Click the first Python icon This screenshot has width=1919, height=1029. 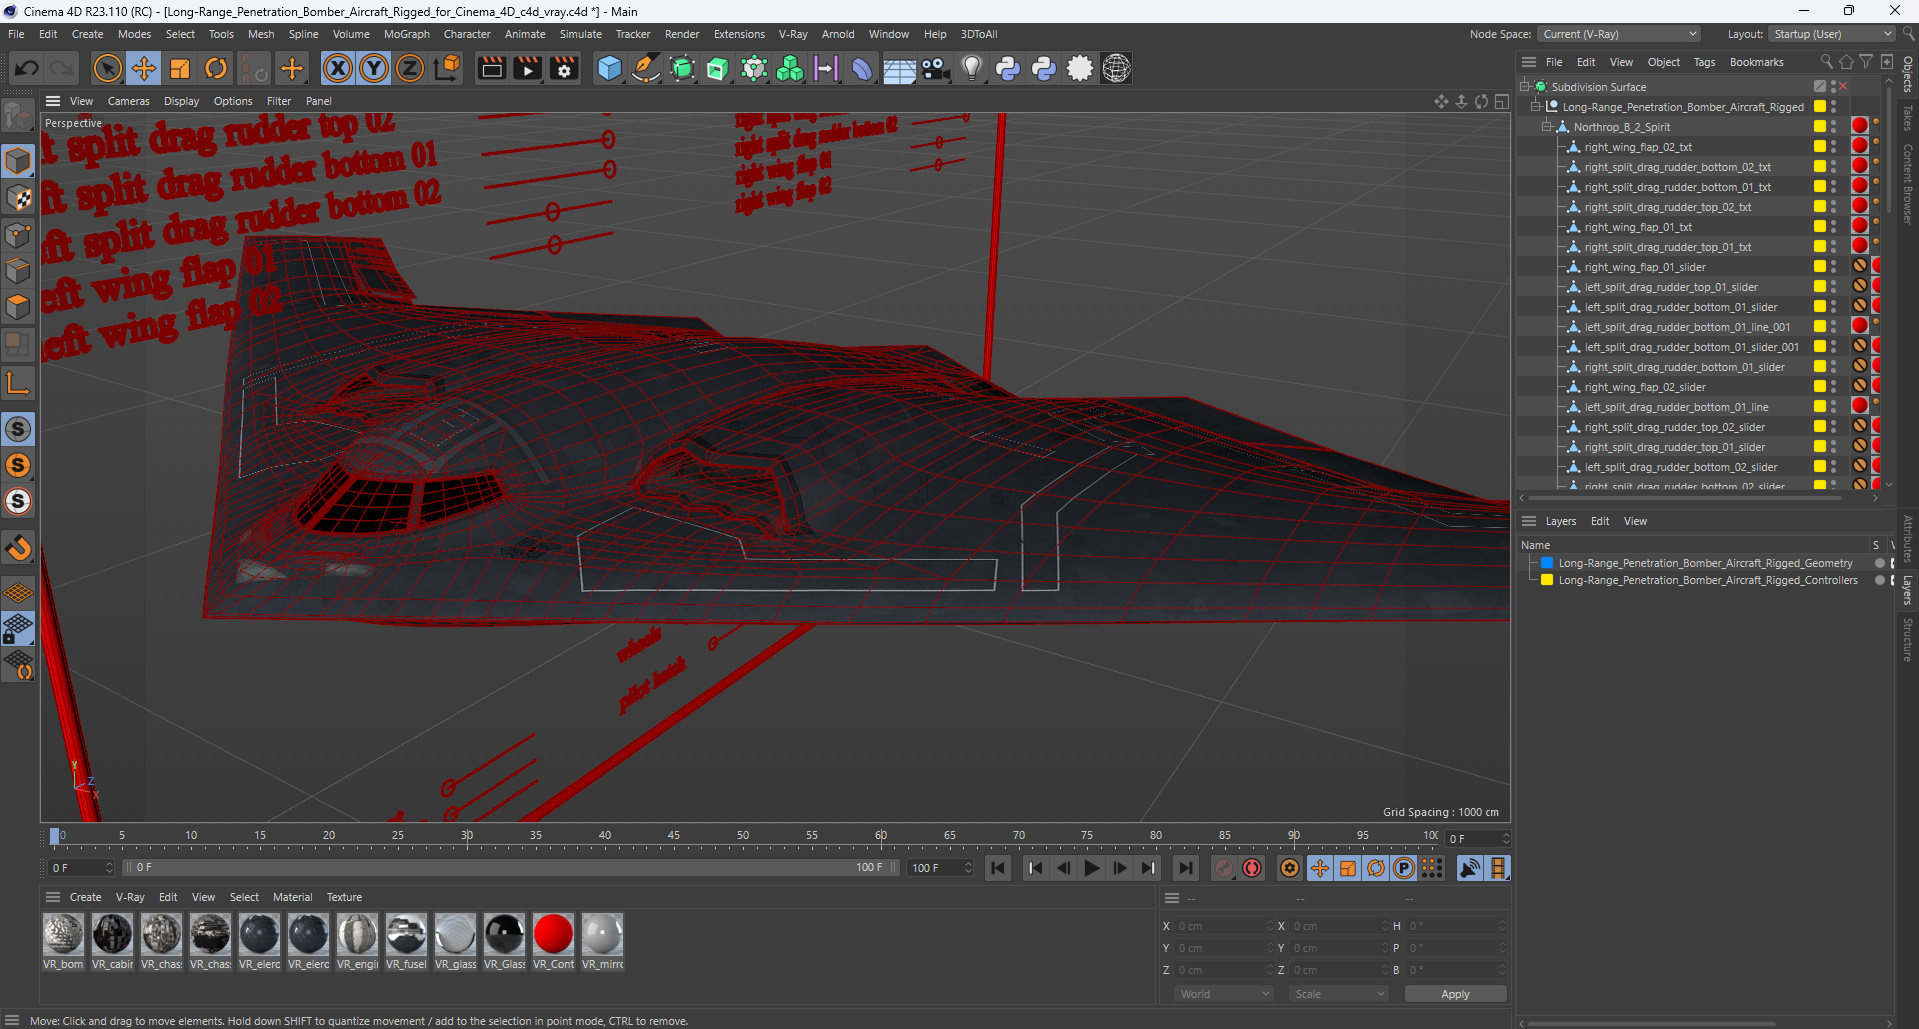1008,68
